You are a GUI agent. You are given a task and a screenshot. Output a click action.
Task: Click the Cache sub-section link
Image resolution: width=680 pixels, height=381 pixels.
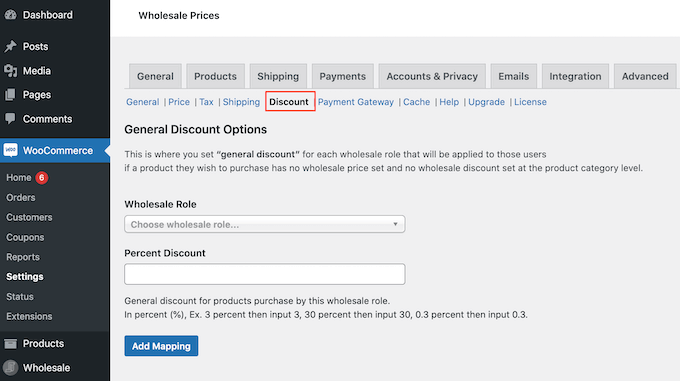click(x=416, y=102)
